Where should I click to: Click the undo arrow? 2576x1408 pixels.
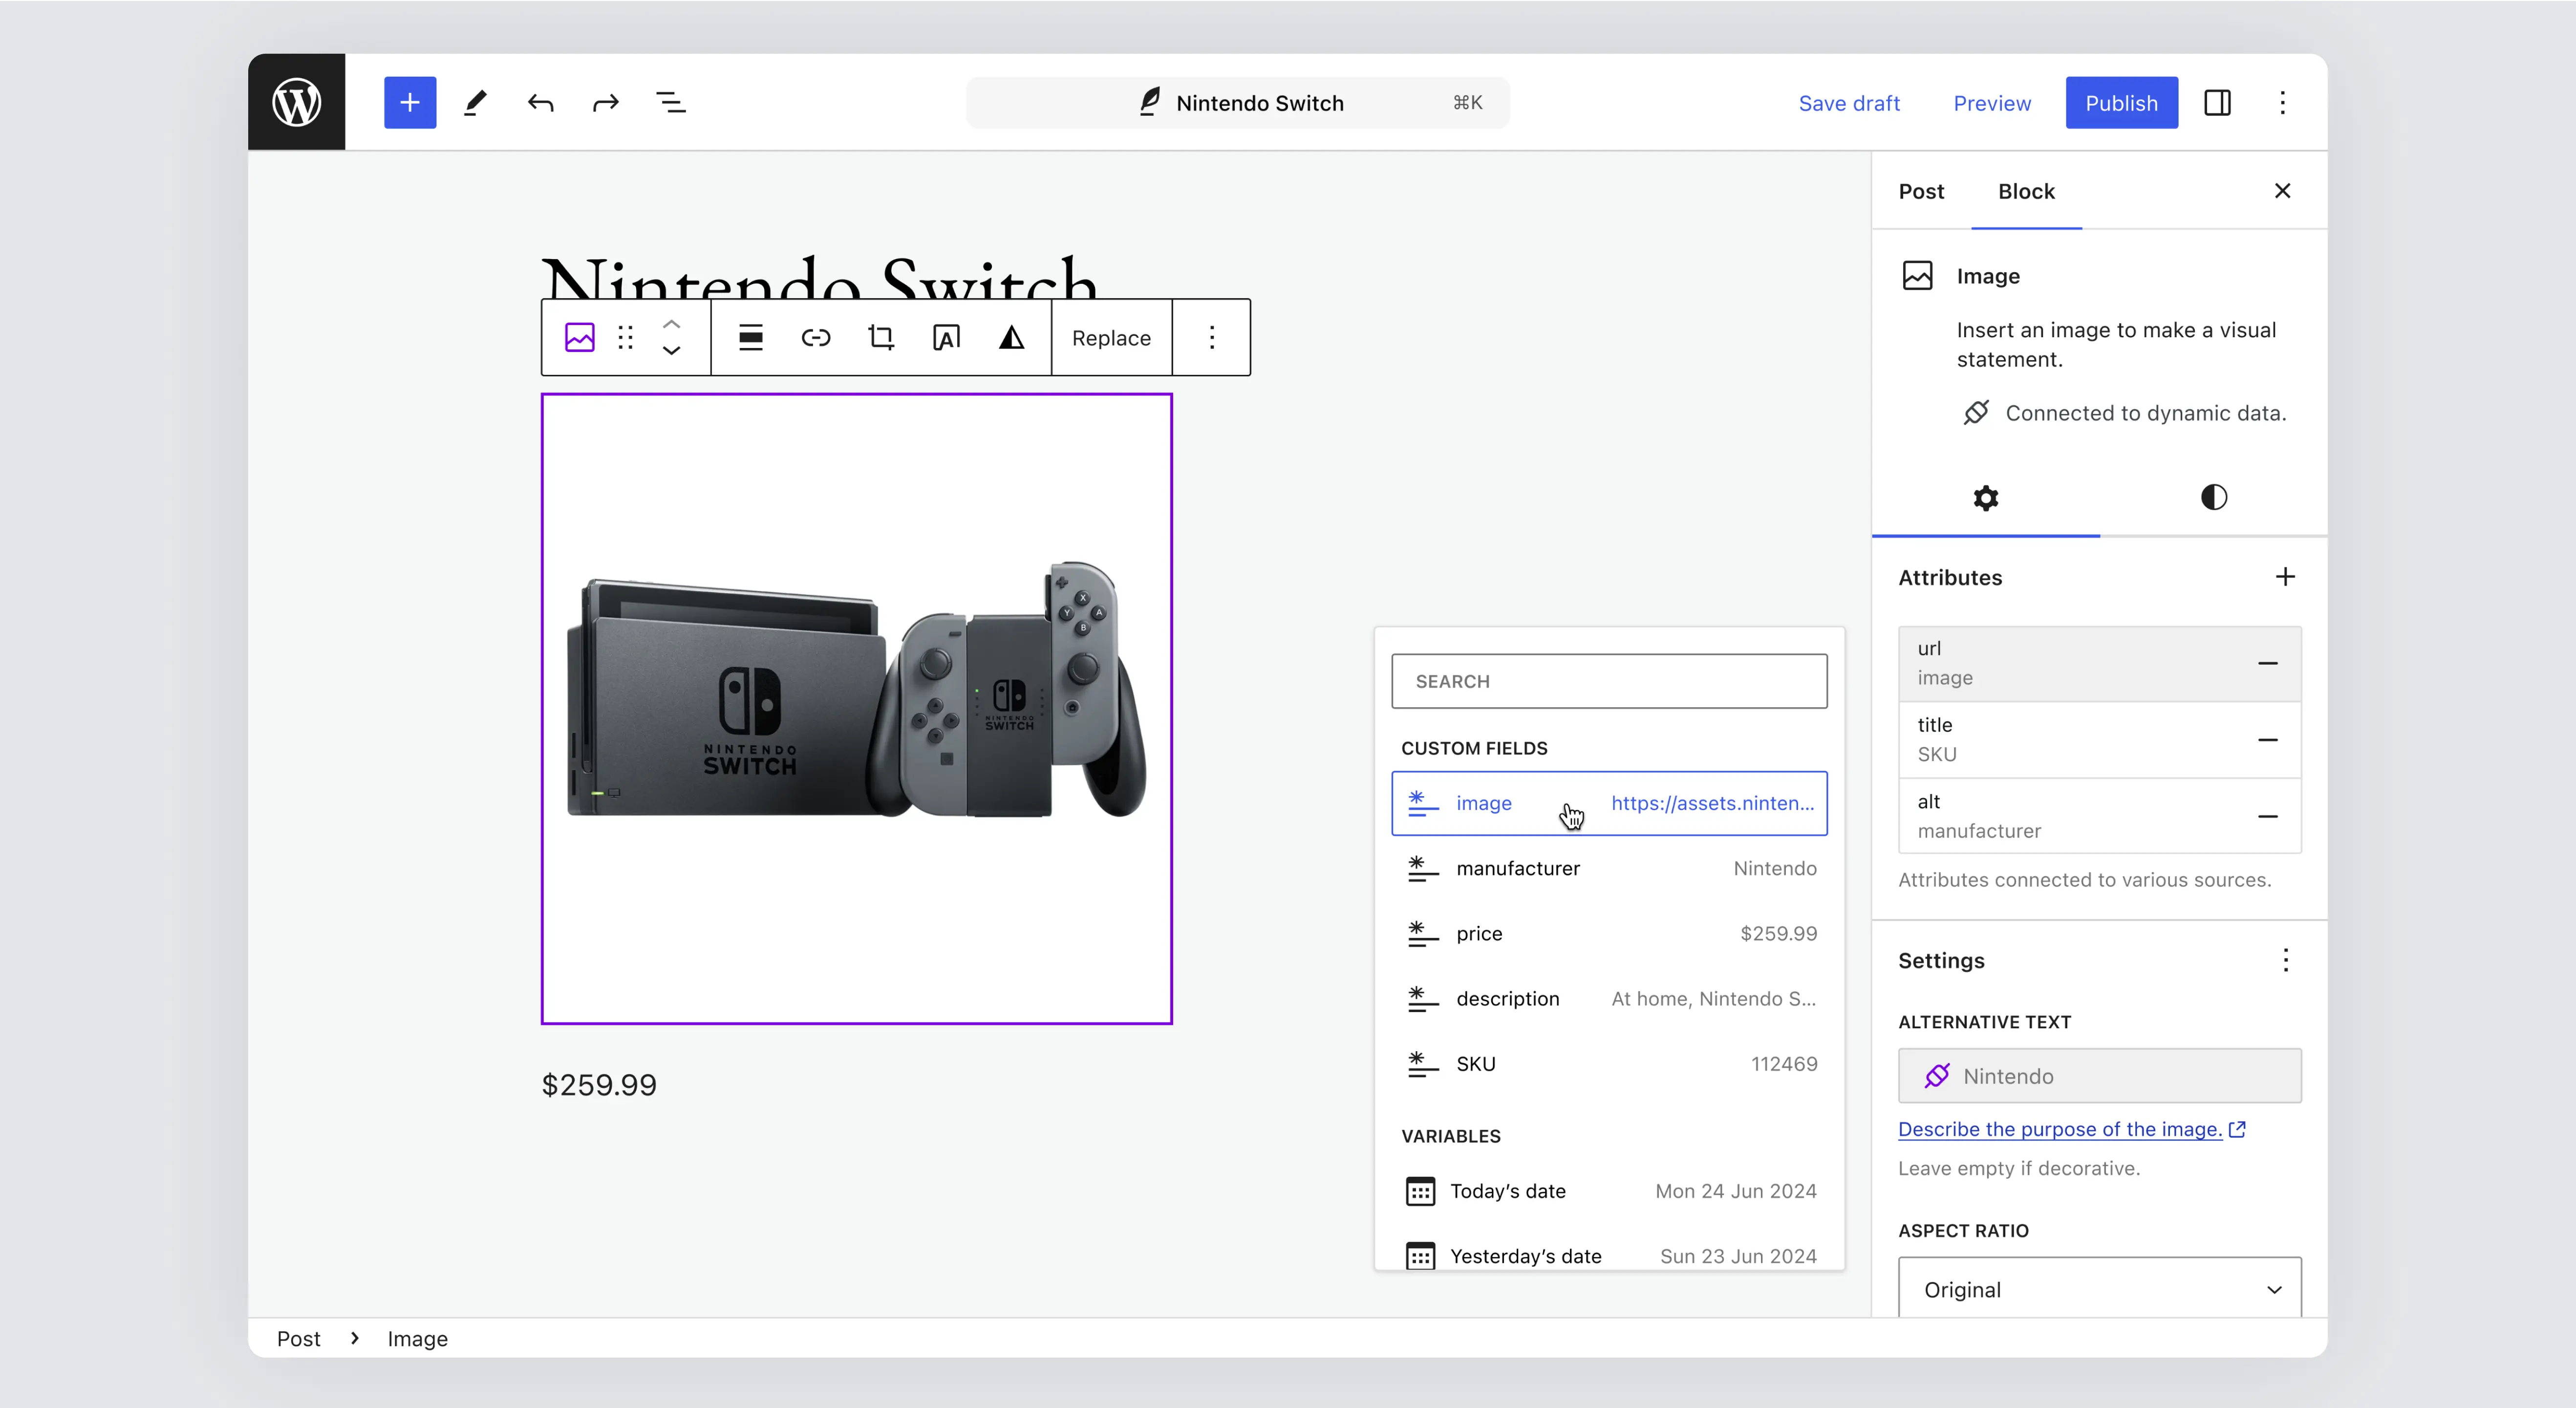coord(540,102)
